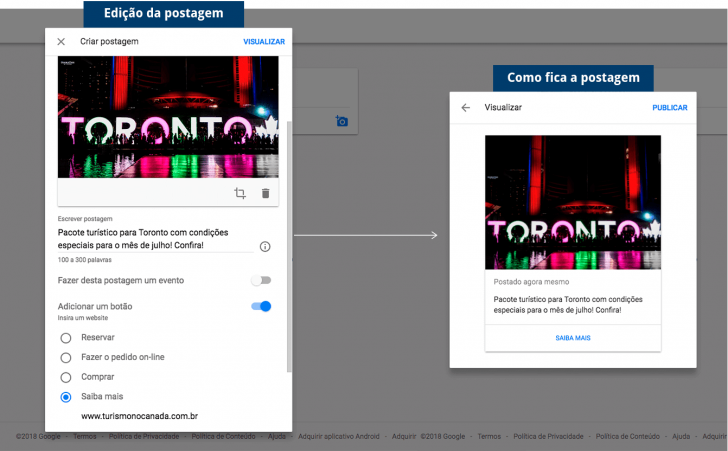The height and width of the screenshot is (451, 728).
Task: Click the post text field about Toronto
Action: click(x=156, y=239)
